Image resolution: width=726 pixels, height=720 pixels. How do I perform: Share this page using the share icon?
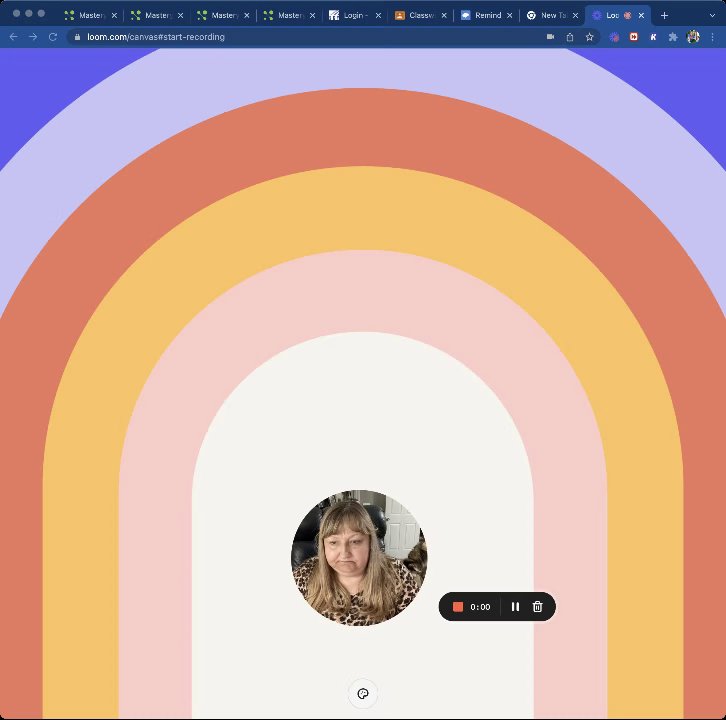pyautogui.click(x=570, y=37)
